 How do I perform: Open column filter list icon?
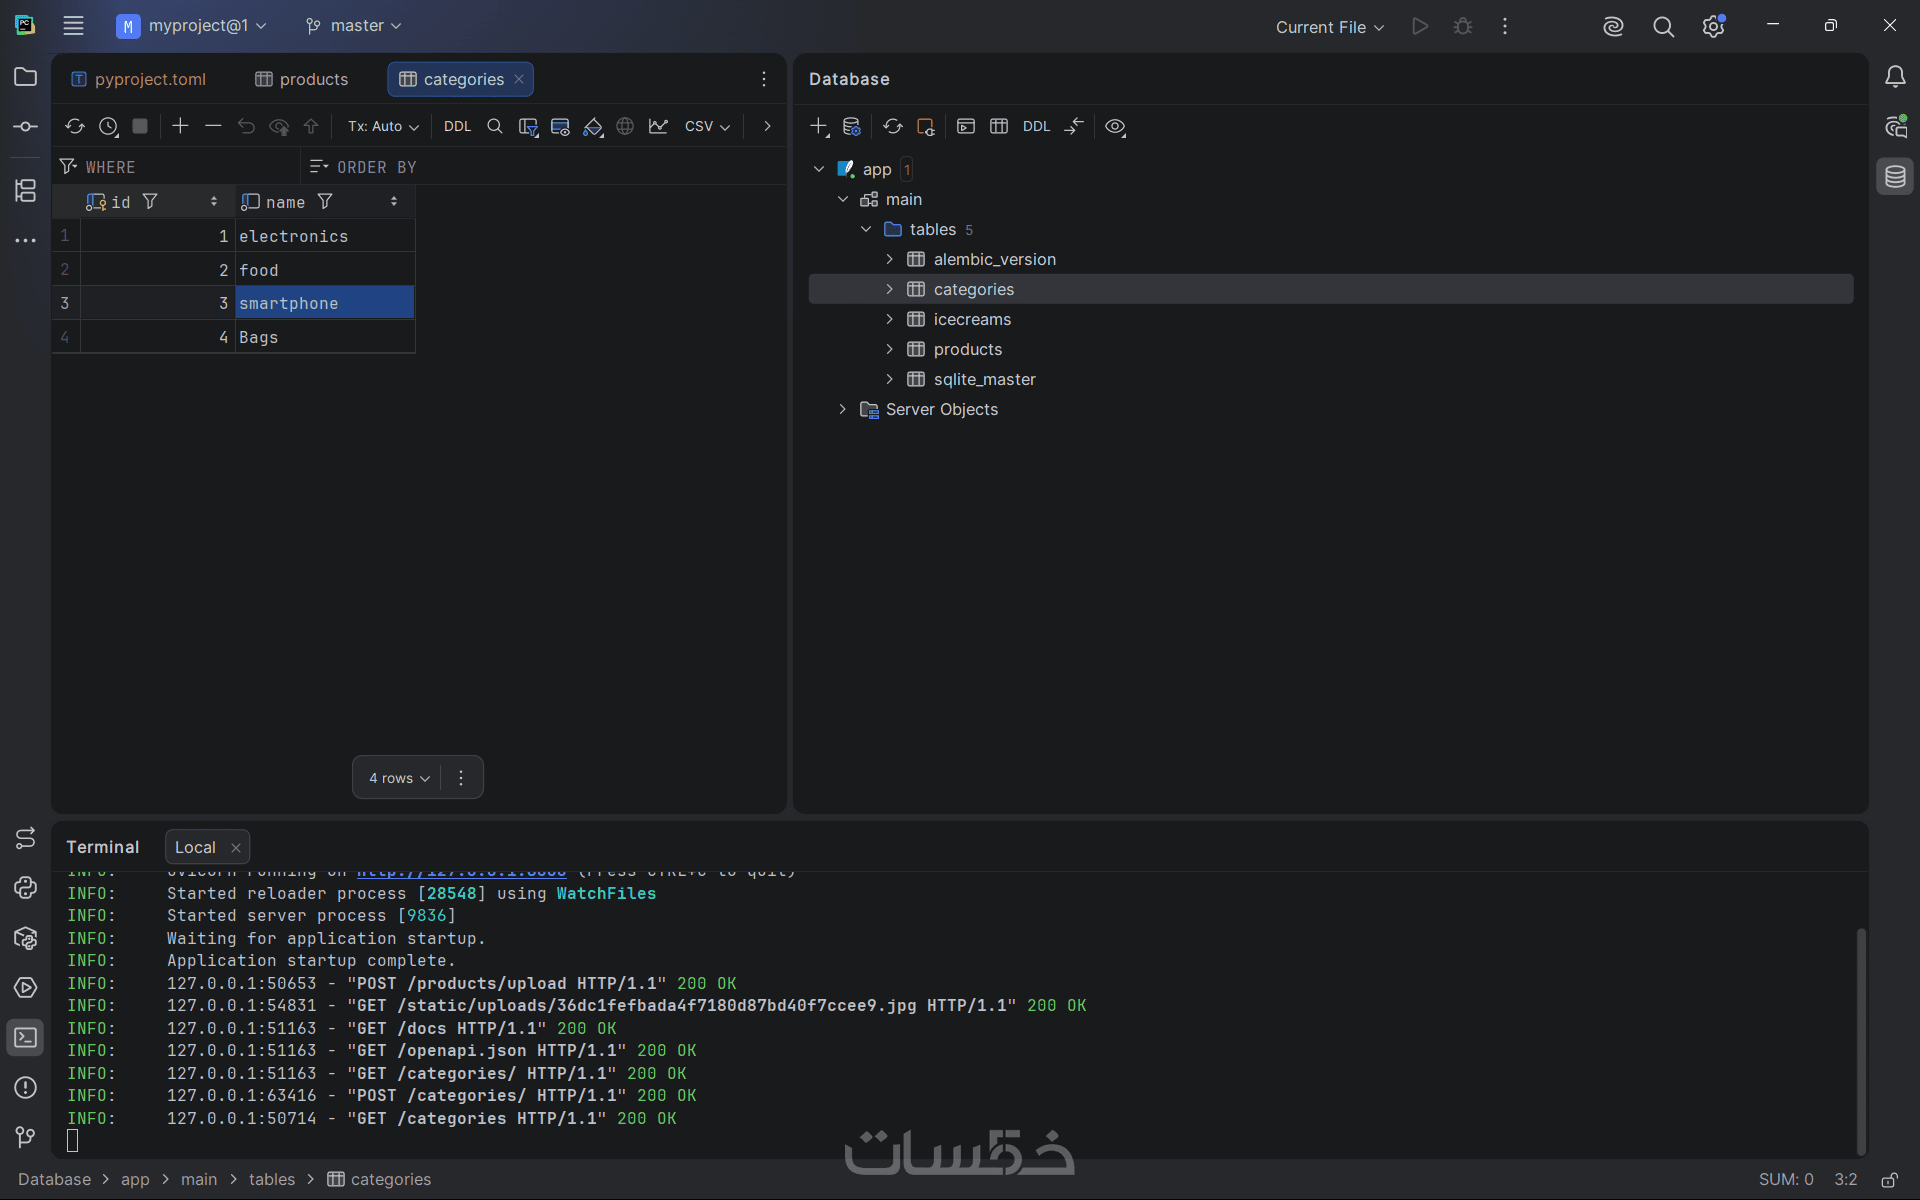528,126
